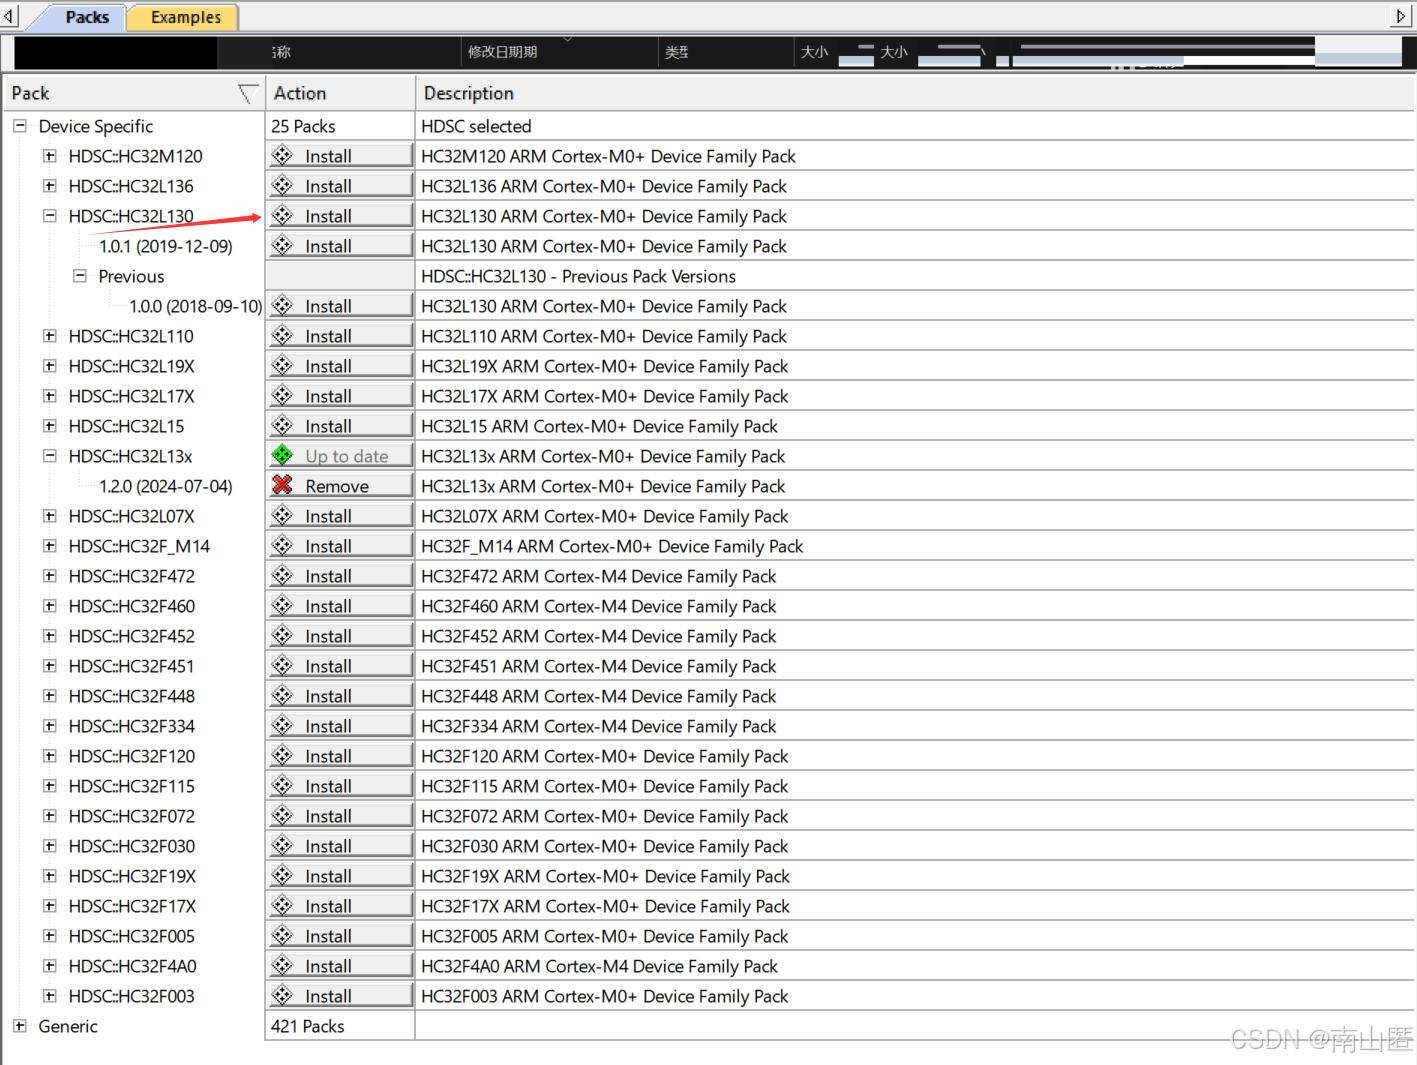Install the HDSC::HC32F334 pack
1417x1065 pixels.
[340, 726]
